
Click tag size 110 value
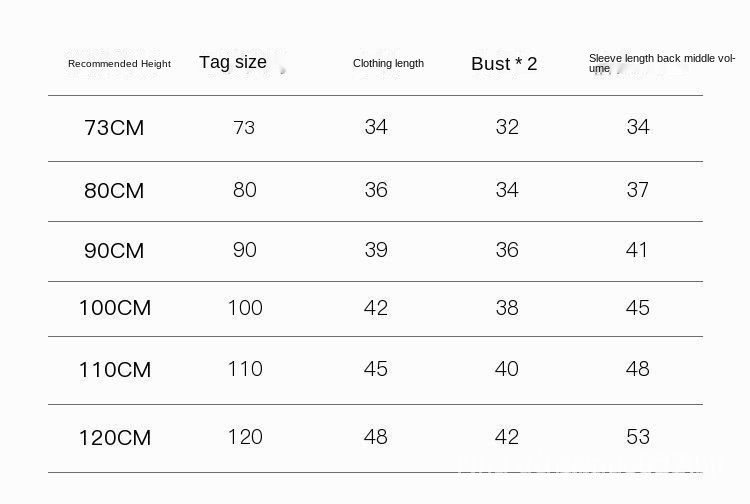point(244,369)
